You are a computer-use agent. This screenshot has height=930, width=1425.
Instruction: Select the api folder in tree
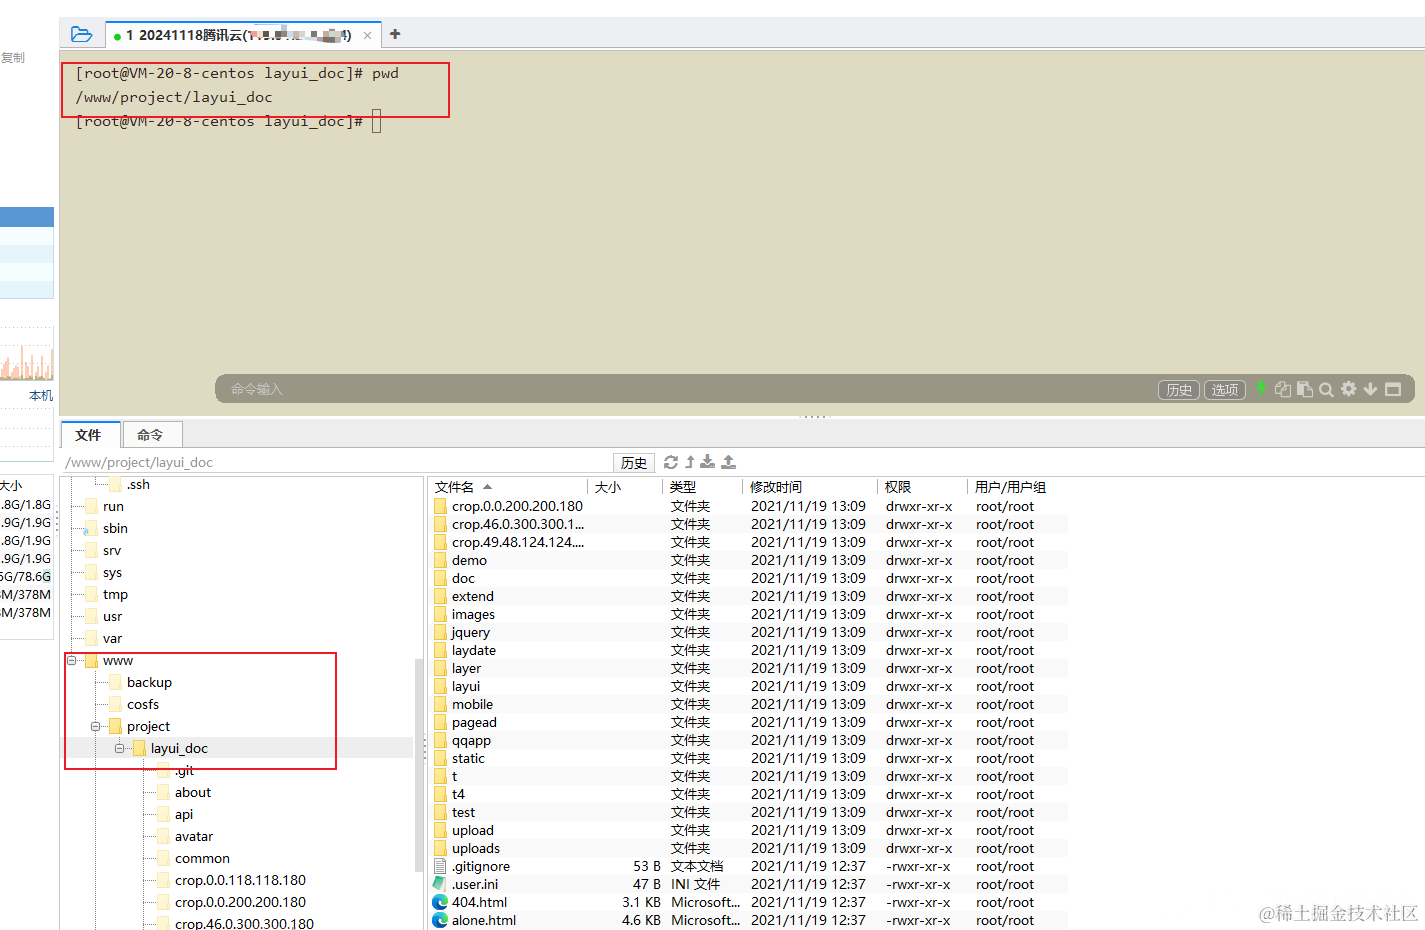[184, 814]
